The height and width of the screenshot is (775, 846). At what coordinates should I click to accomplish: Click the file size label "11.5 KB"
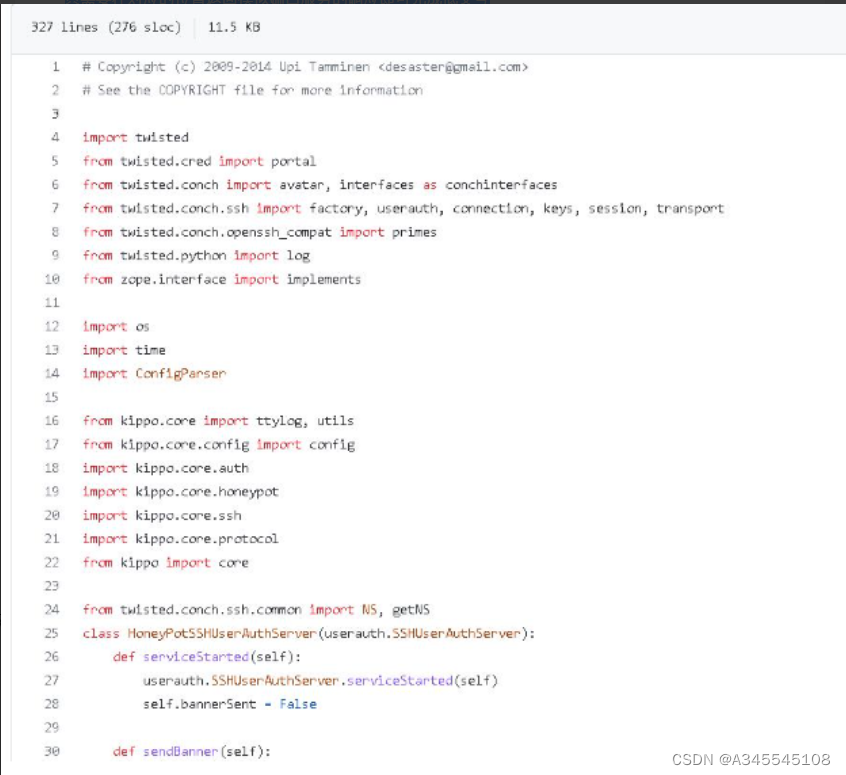point(234,27)
